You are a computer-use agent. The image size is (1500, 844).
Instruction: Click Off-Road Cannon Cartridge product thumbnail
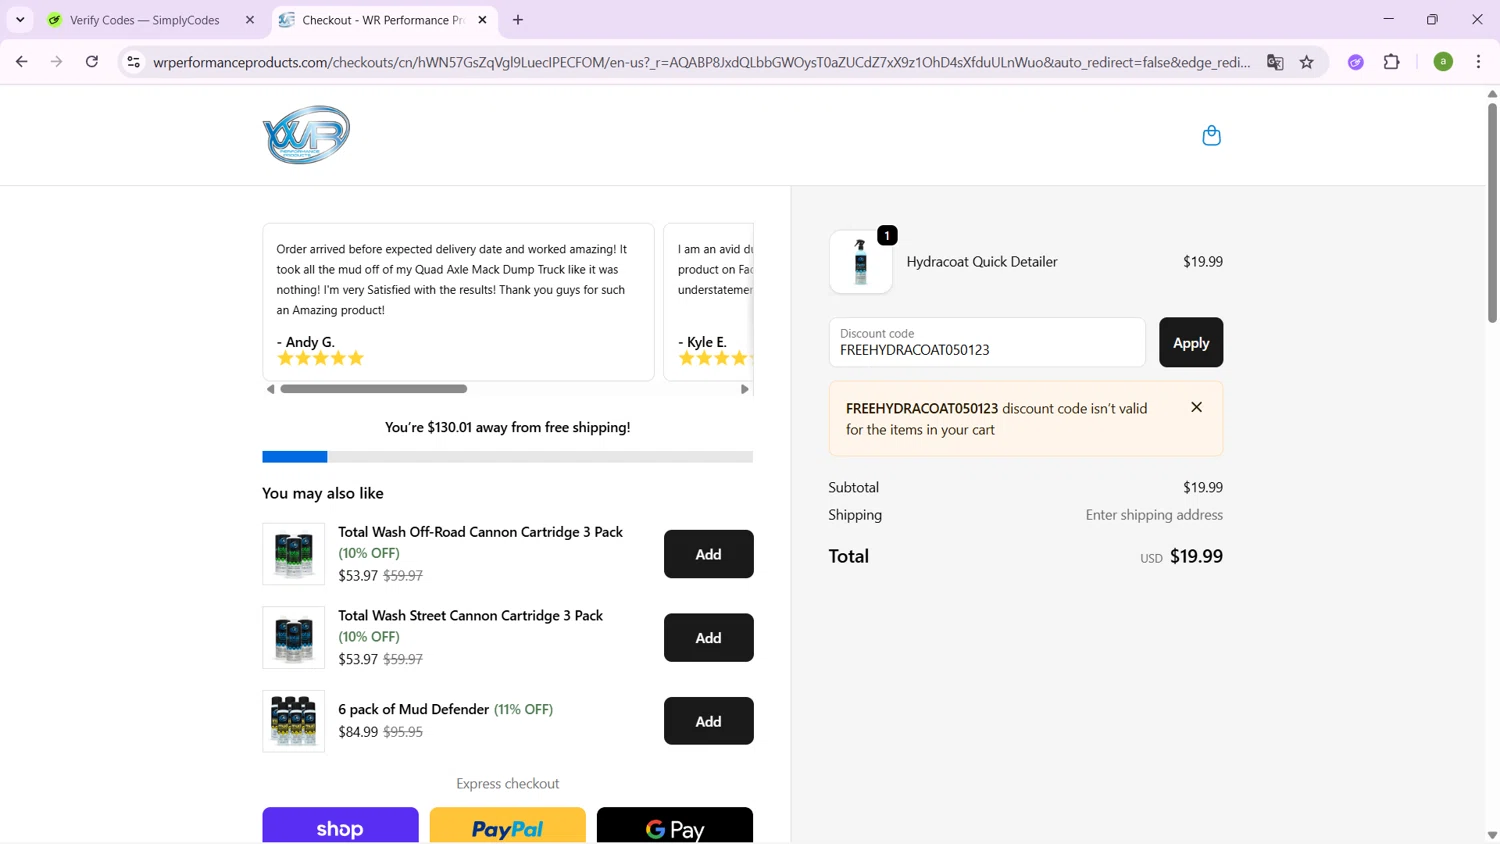pos(293,554)
